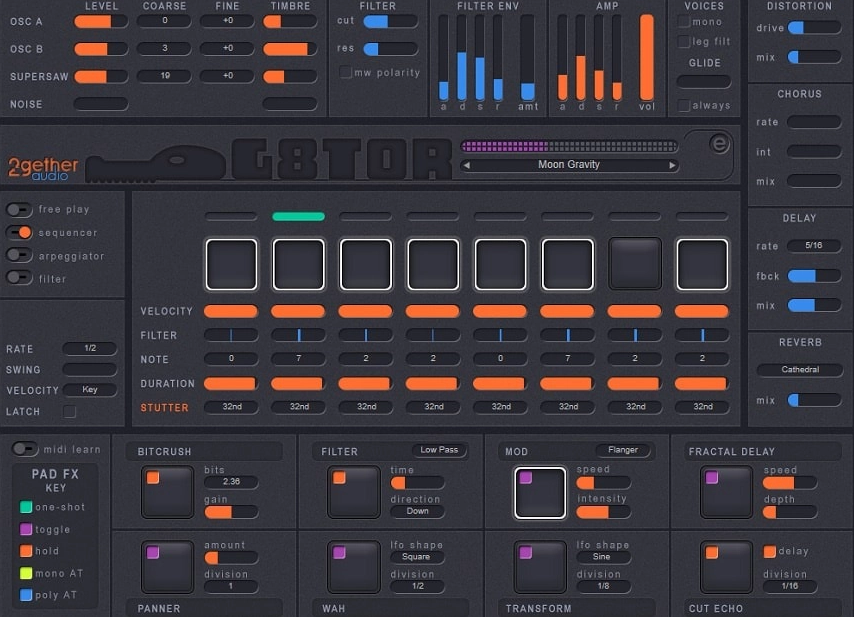Click next preset arrow beside Moon Gravity
The image size is (854, 617).
pyautogui.click(x=673, y=165)
